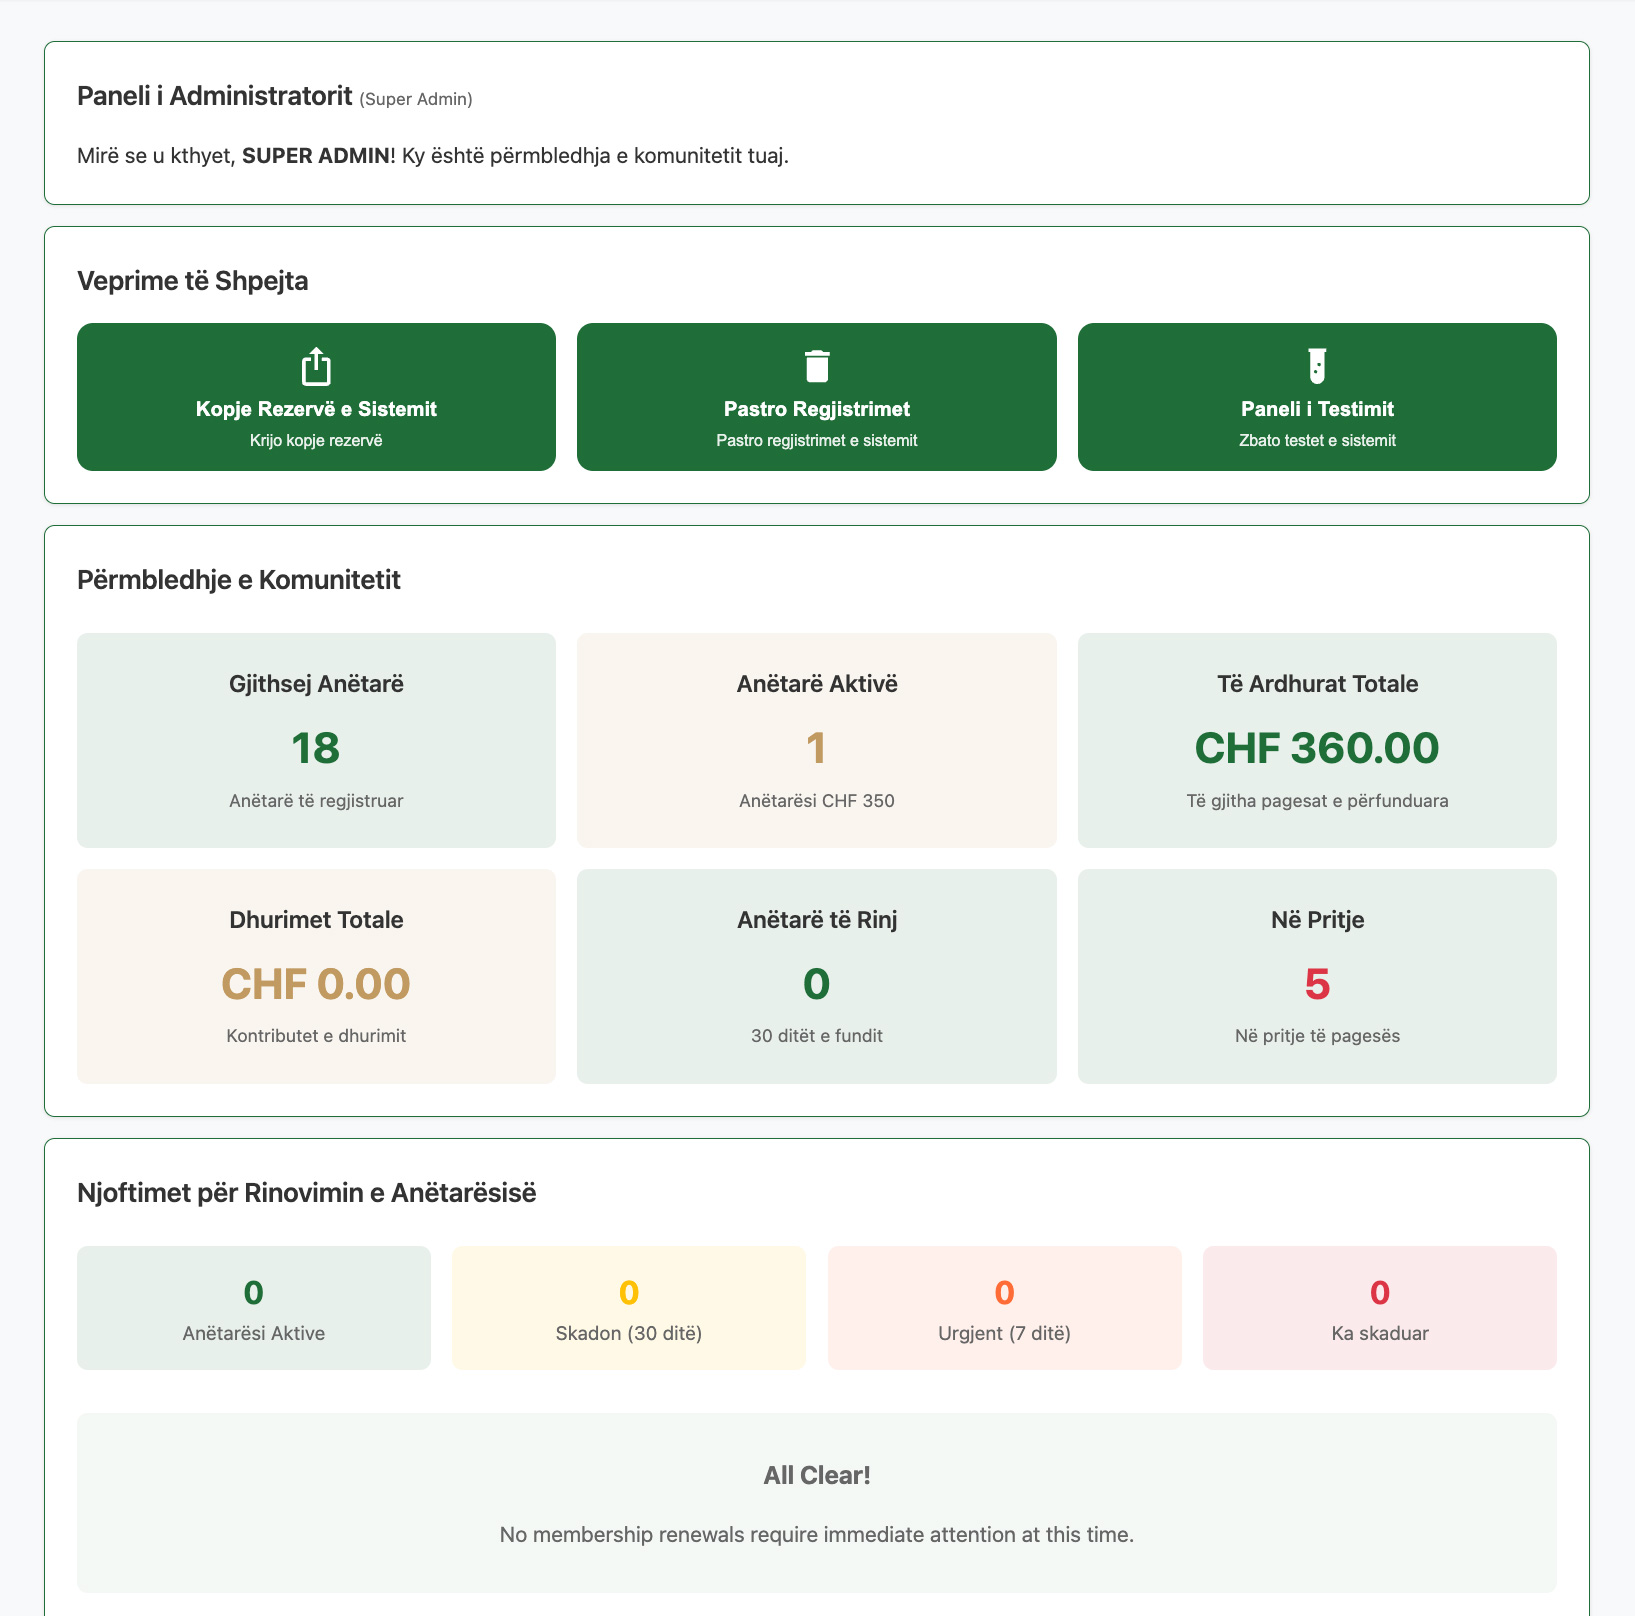Click 'Kontributet e dhurimit' subtitle
1635x1616 pixels.
coord(316,1036)
